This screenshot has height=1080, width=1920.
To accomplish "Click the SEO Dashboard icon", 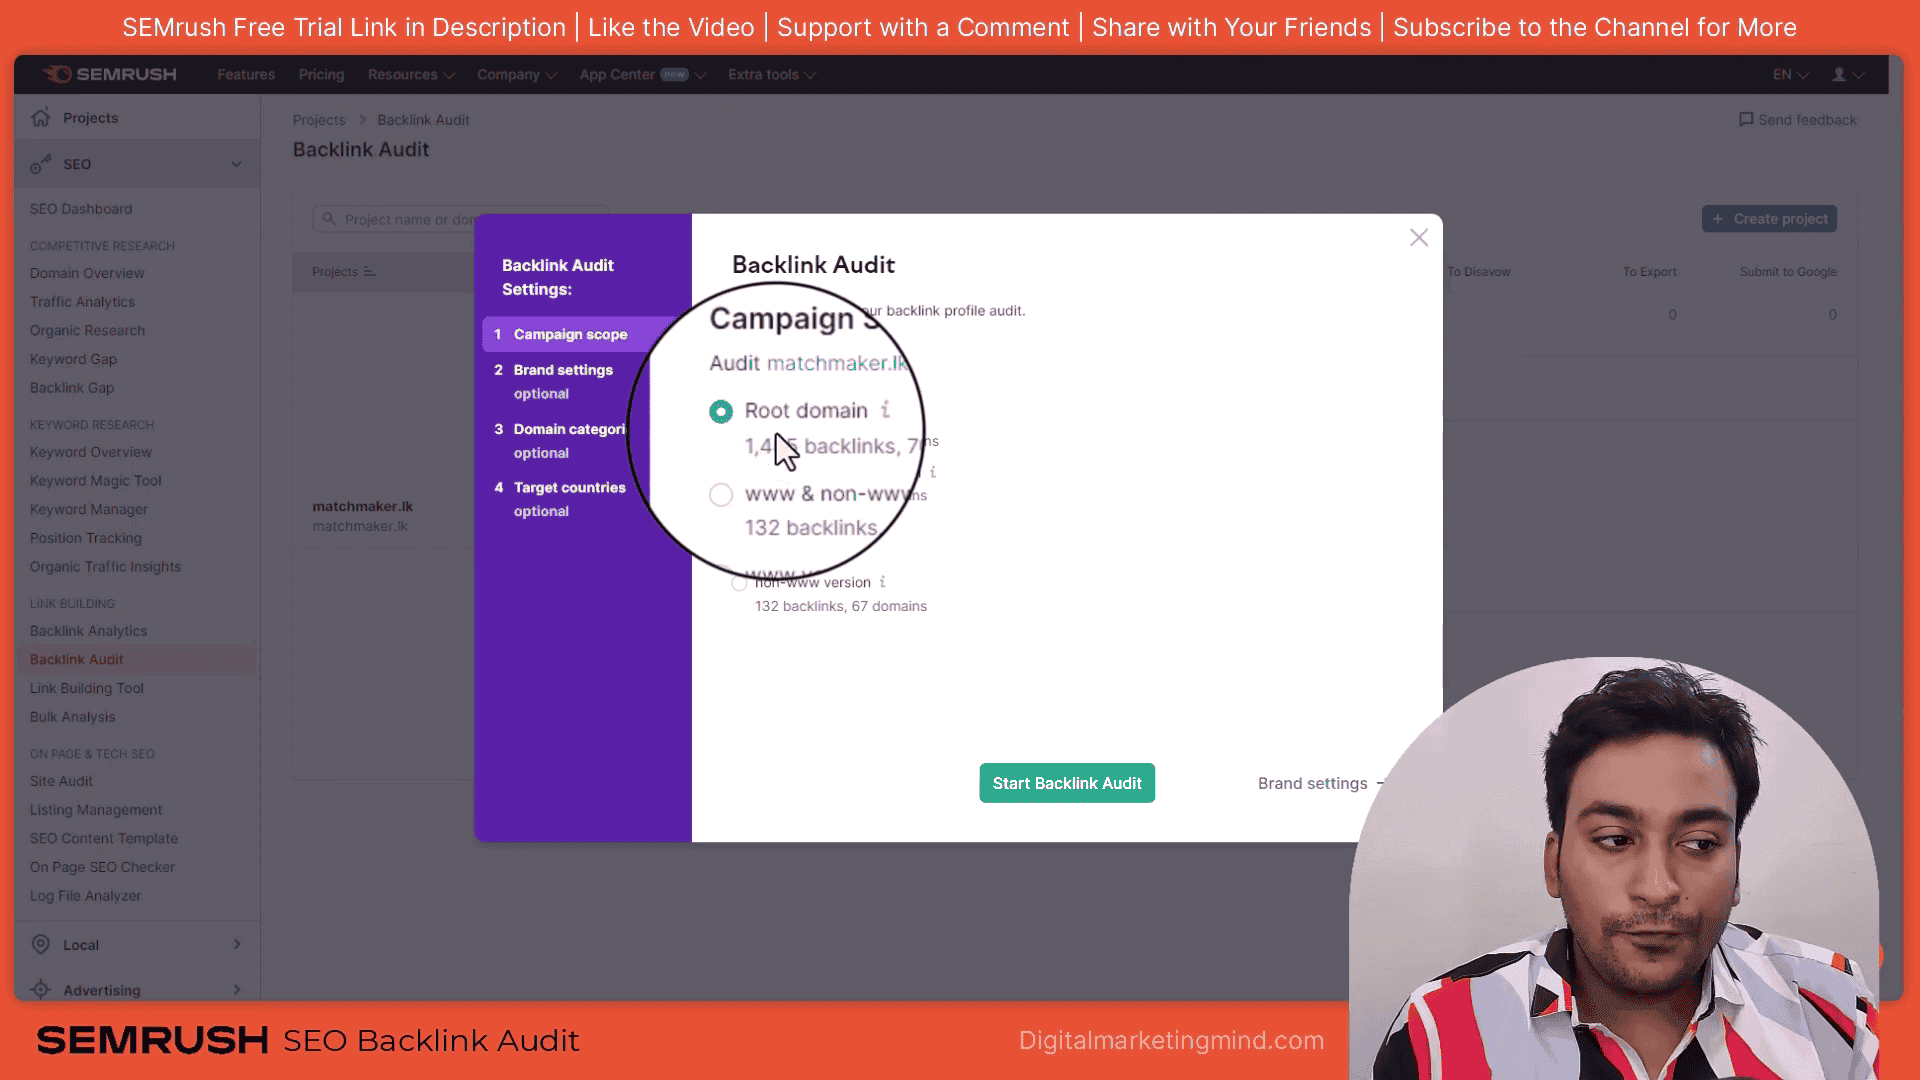I will tap(80, 208).
